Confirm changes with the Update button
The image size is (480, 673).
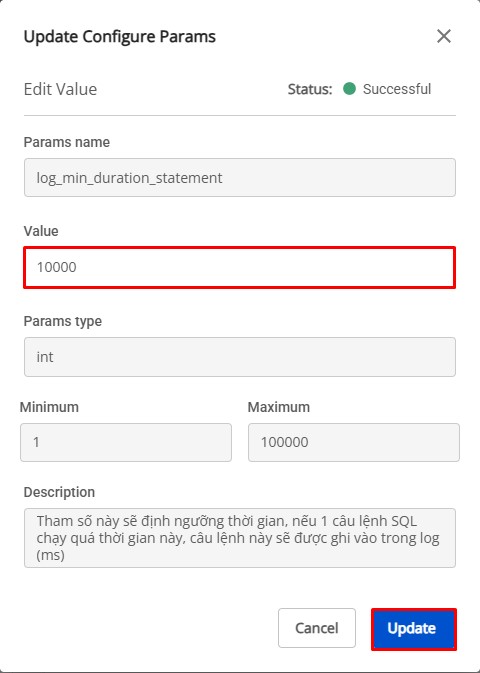click(413, 628)
